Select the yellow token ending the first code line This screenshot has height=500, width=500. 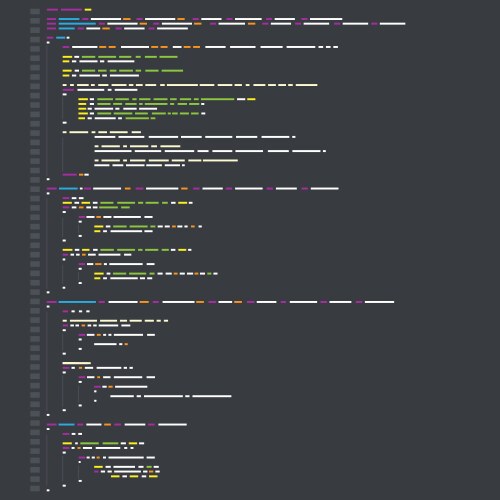[x=88, y=10]
